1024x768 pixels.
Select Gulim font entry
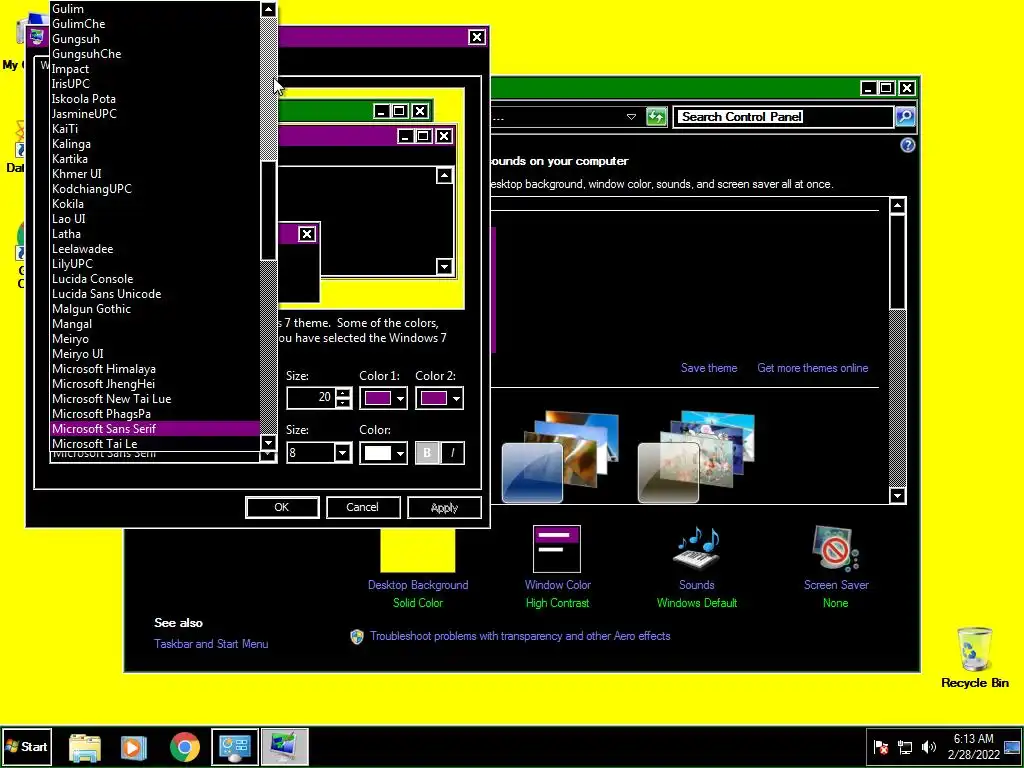(155, 8)
